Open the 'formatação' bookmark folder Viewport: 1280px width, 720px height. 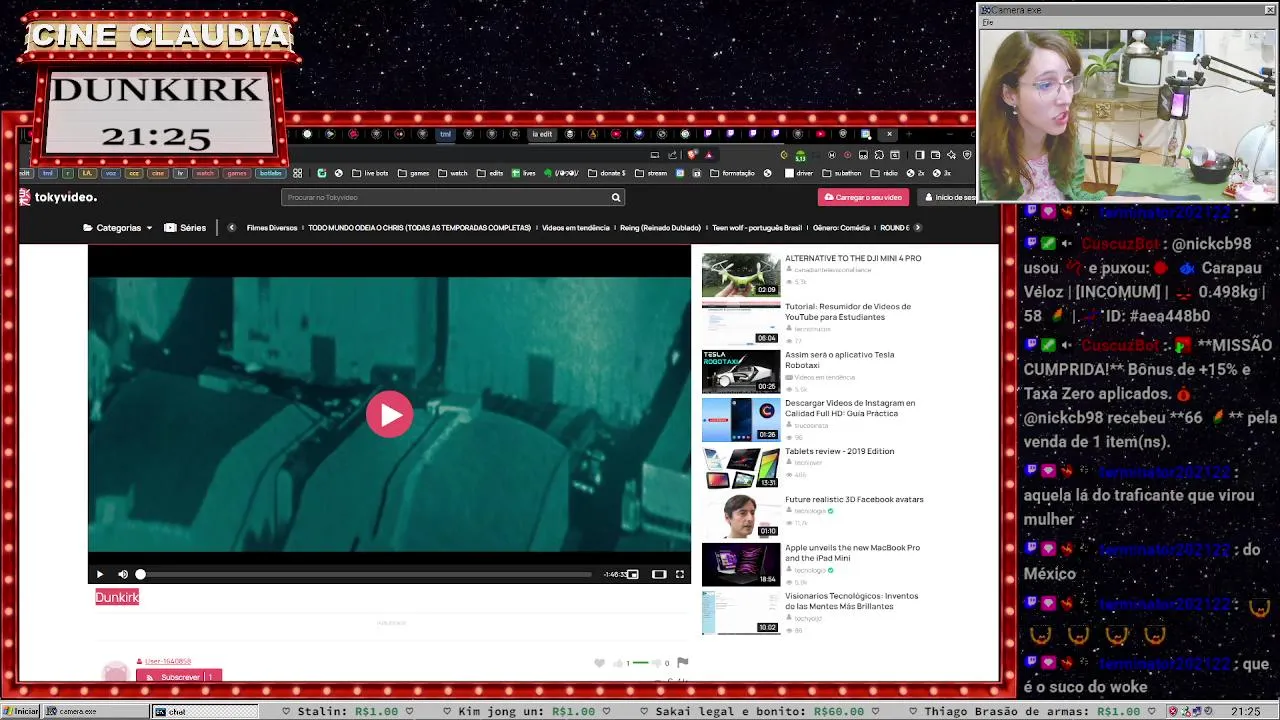(733, 173)
